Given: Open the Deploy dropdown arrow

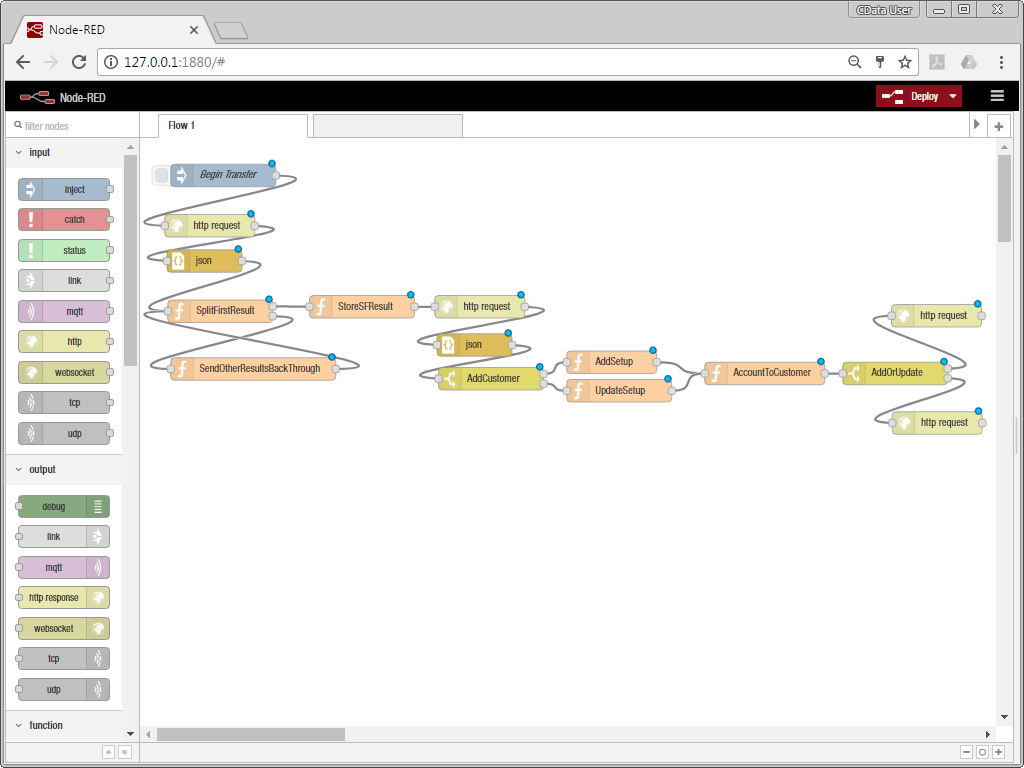Looking at the screenshot, I should point(953,96).
